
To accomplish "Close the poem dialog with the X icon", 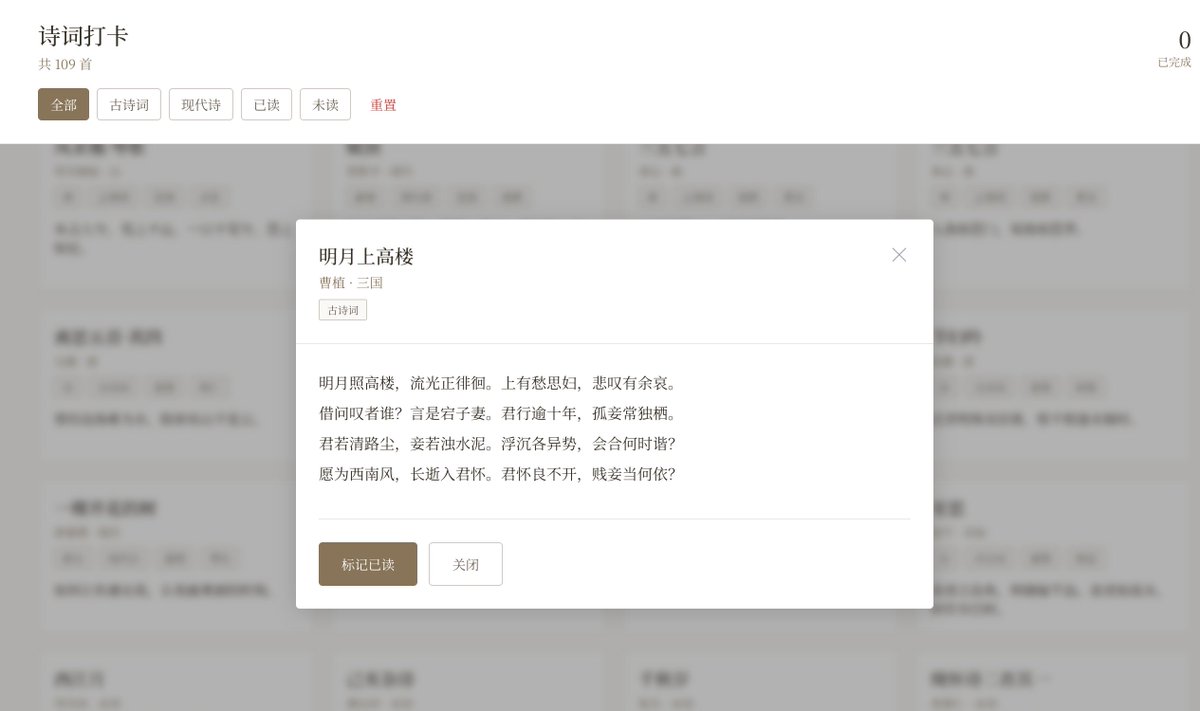I will [x=899, y=255].
